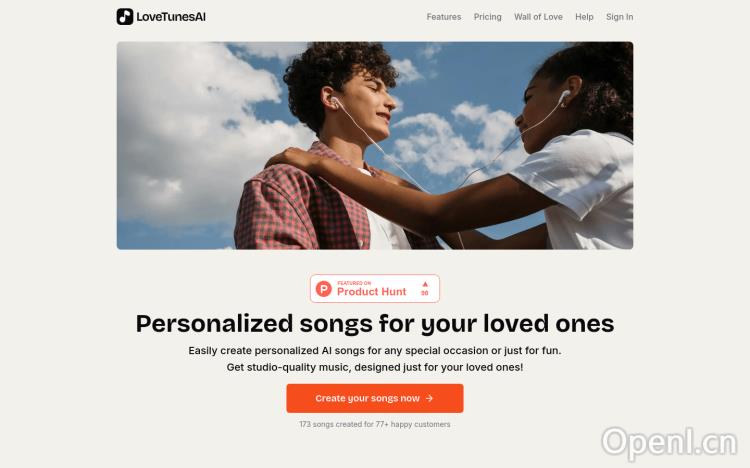
Task: Click the 173 songs created stats text
Action: click(x=375, y=424)
